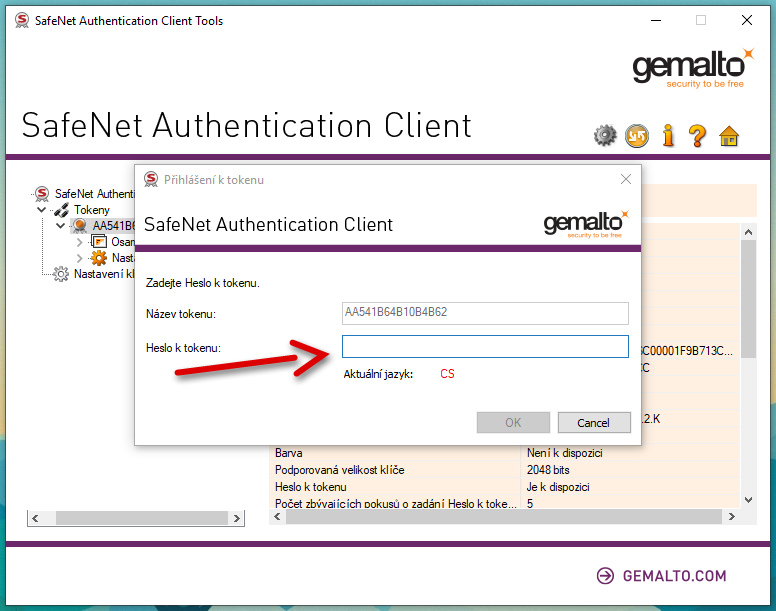Focus the Heslo k tokenu password field
Screen dimensions: 776x611
485,347
